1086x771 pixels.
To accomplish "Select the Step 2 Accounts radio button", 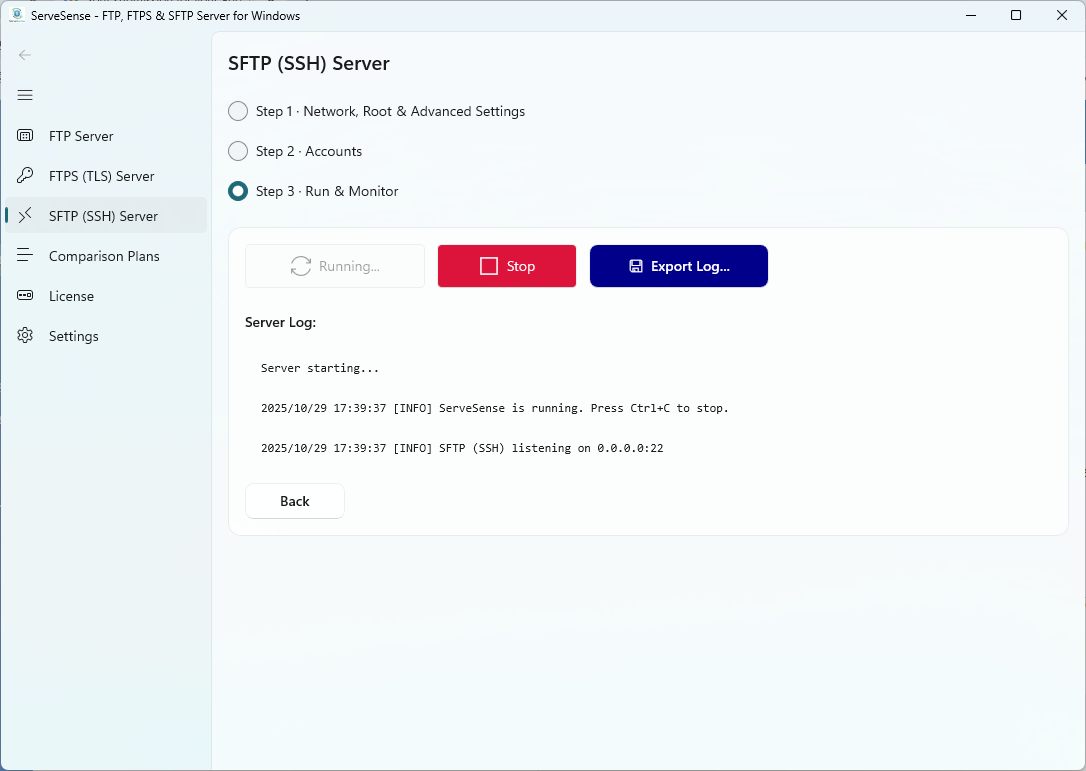I will tap(238, 151).
